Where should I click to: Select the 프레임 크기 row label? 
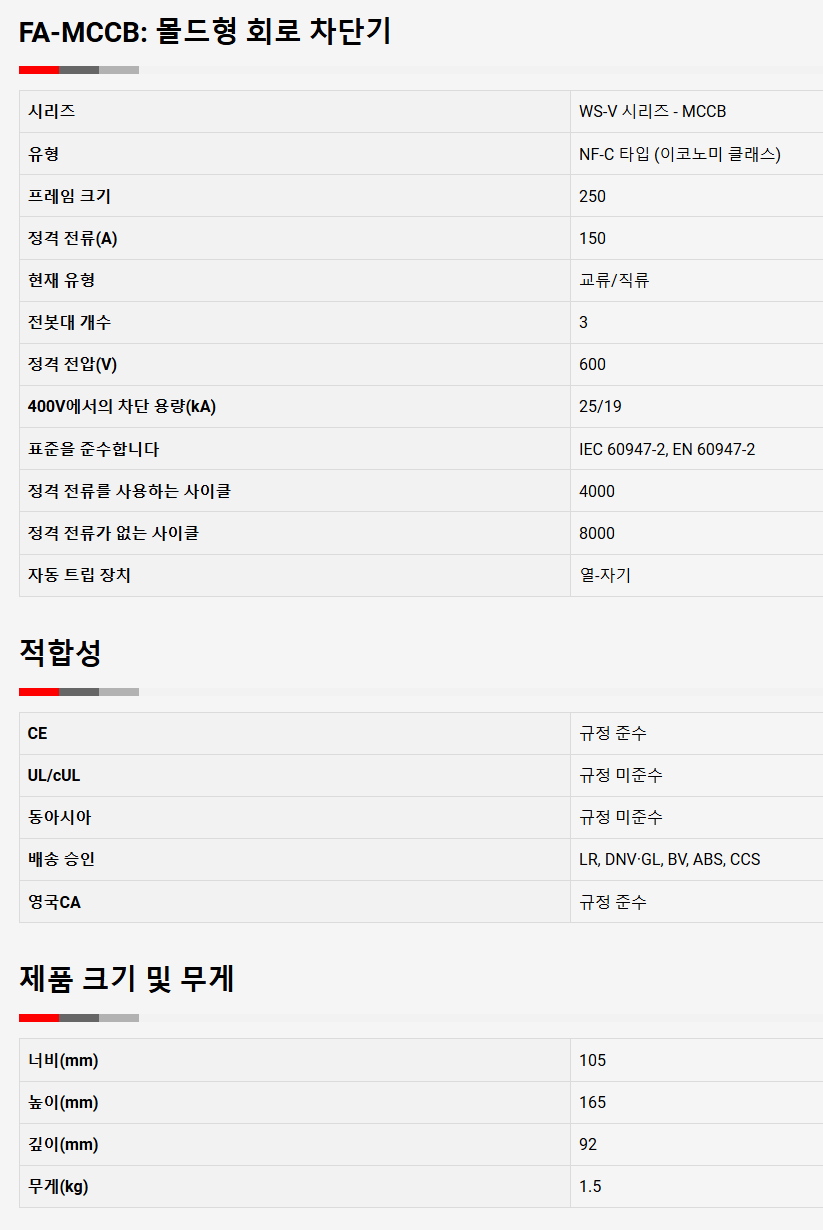[69, 196]
